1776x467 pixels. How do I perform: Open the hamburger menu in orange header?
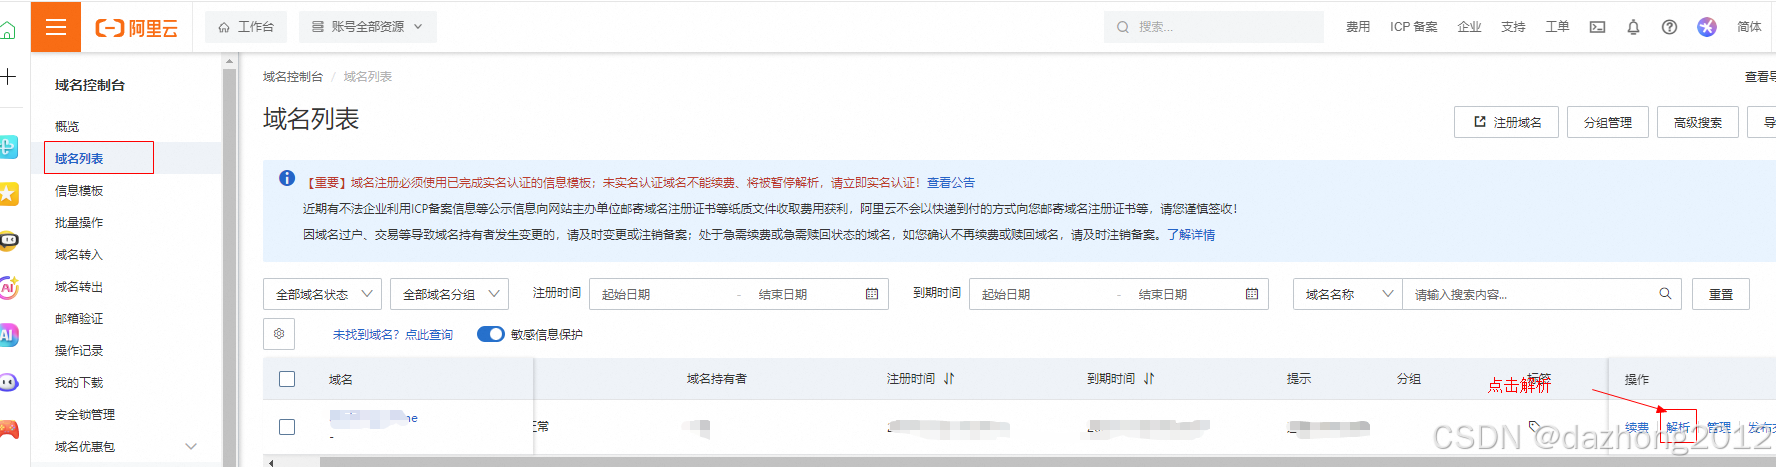tap(56, 27)
